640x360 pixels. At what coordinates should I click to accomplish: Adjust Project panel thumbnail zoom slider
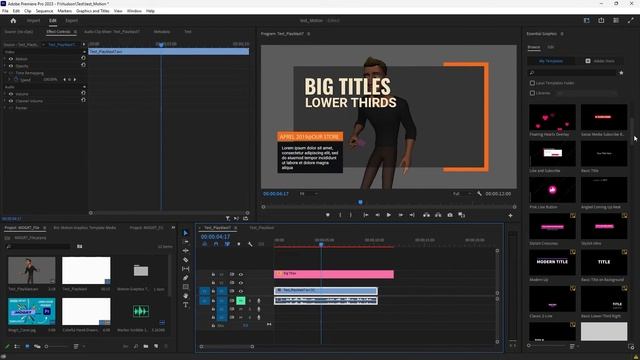pos(57,347)
